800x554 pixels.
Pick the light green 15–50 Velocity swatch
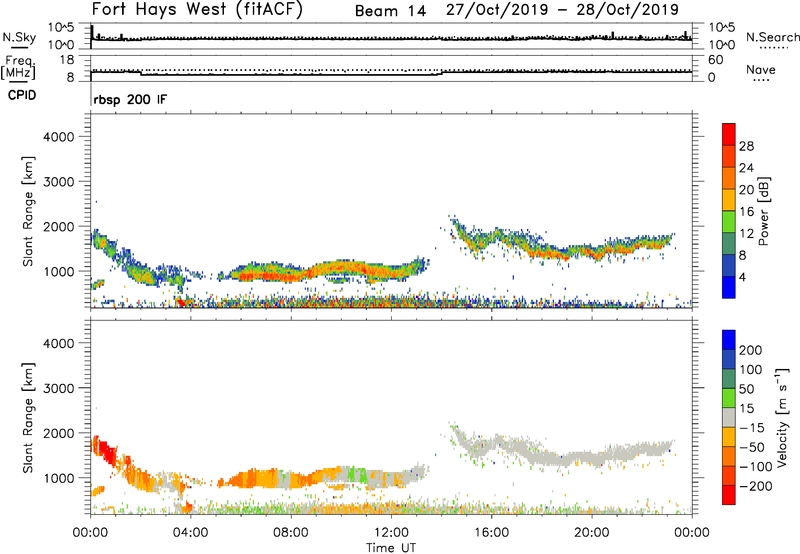pyautogui.click(x=729, y=398)
